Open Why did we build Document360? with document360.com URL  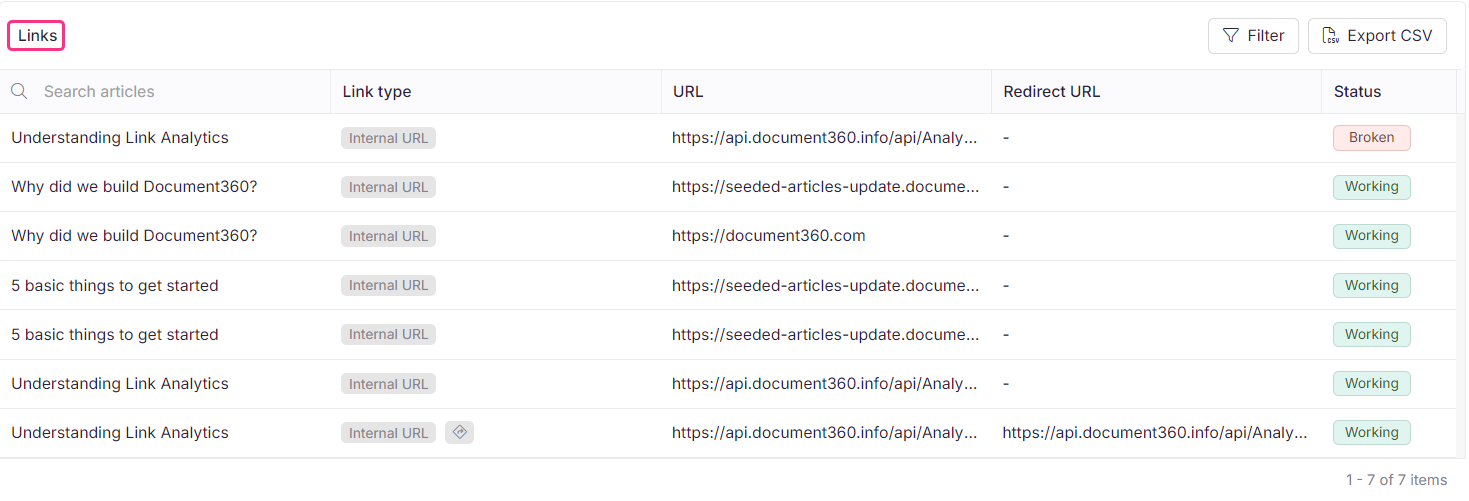(134, 236)
